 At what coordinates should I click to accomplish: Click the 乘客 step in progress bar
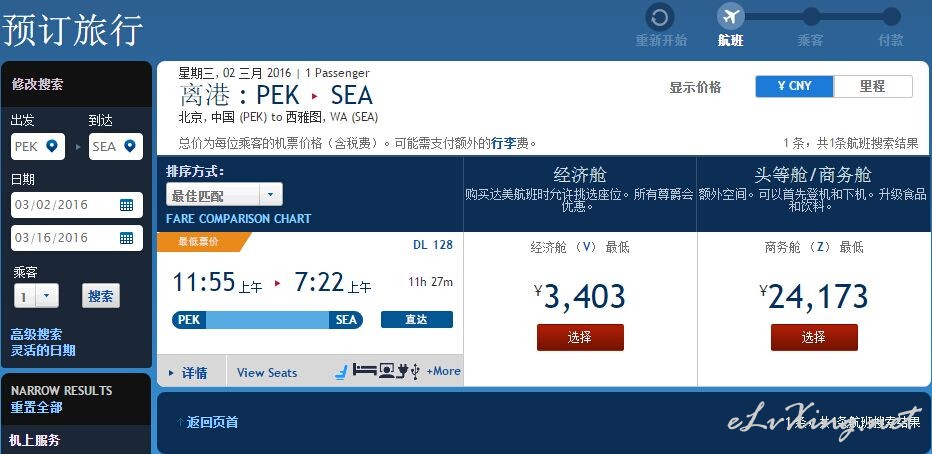pyautogui.click(x=810, y=40)
